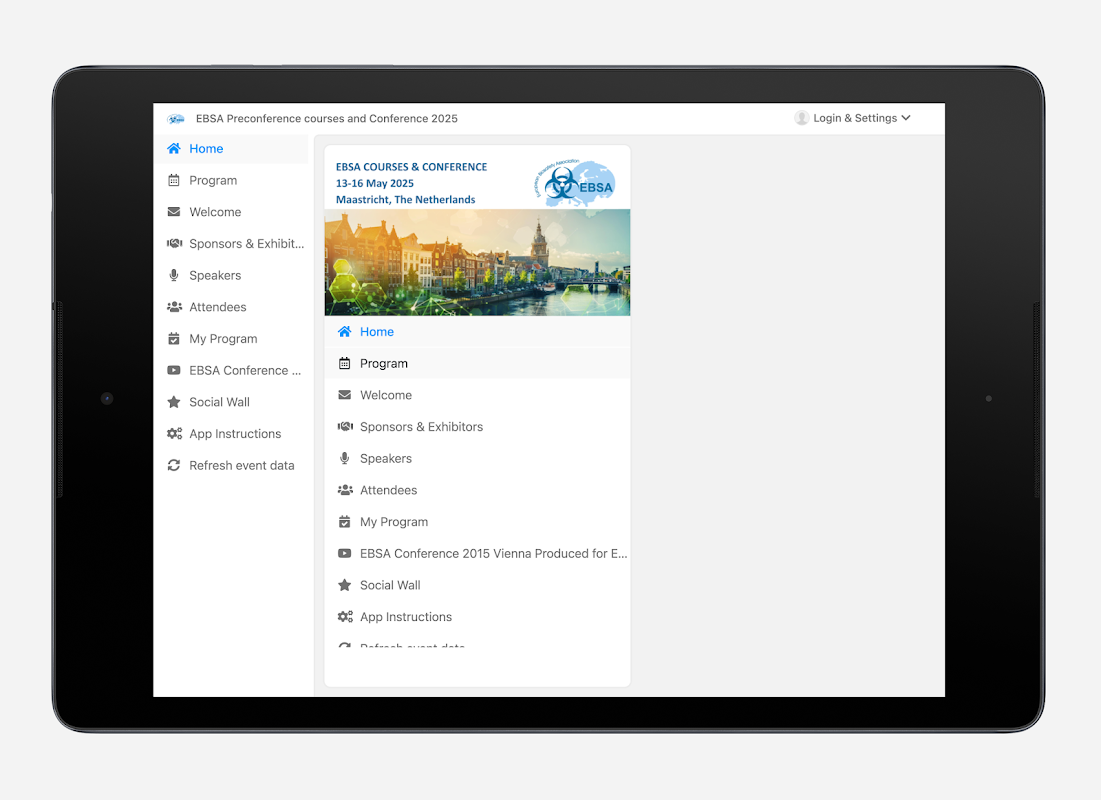Select Attendees link in the main card
This screenshot has width=1101, height=800.
coord(477,490)
